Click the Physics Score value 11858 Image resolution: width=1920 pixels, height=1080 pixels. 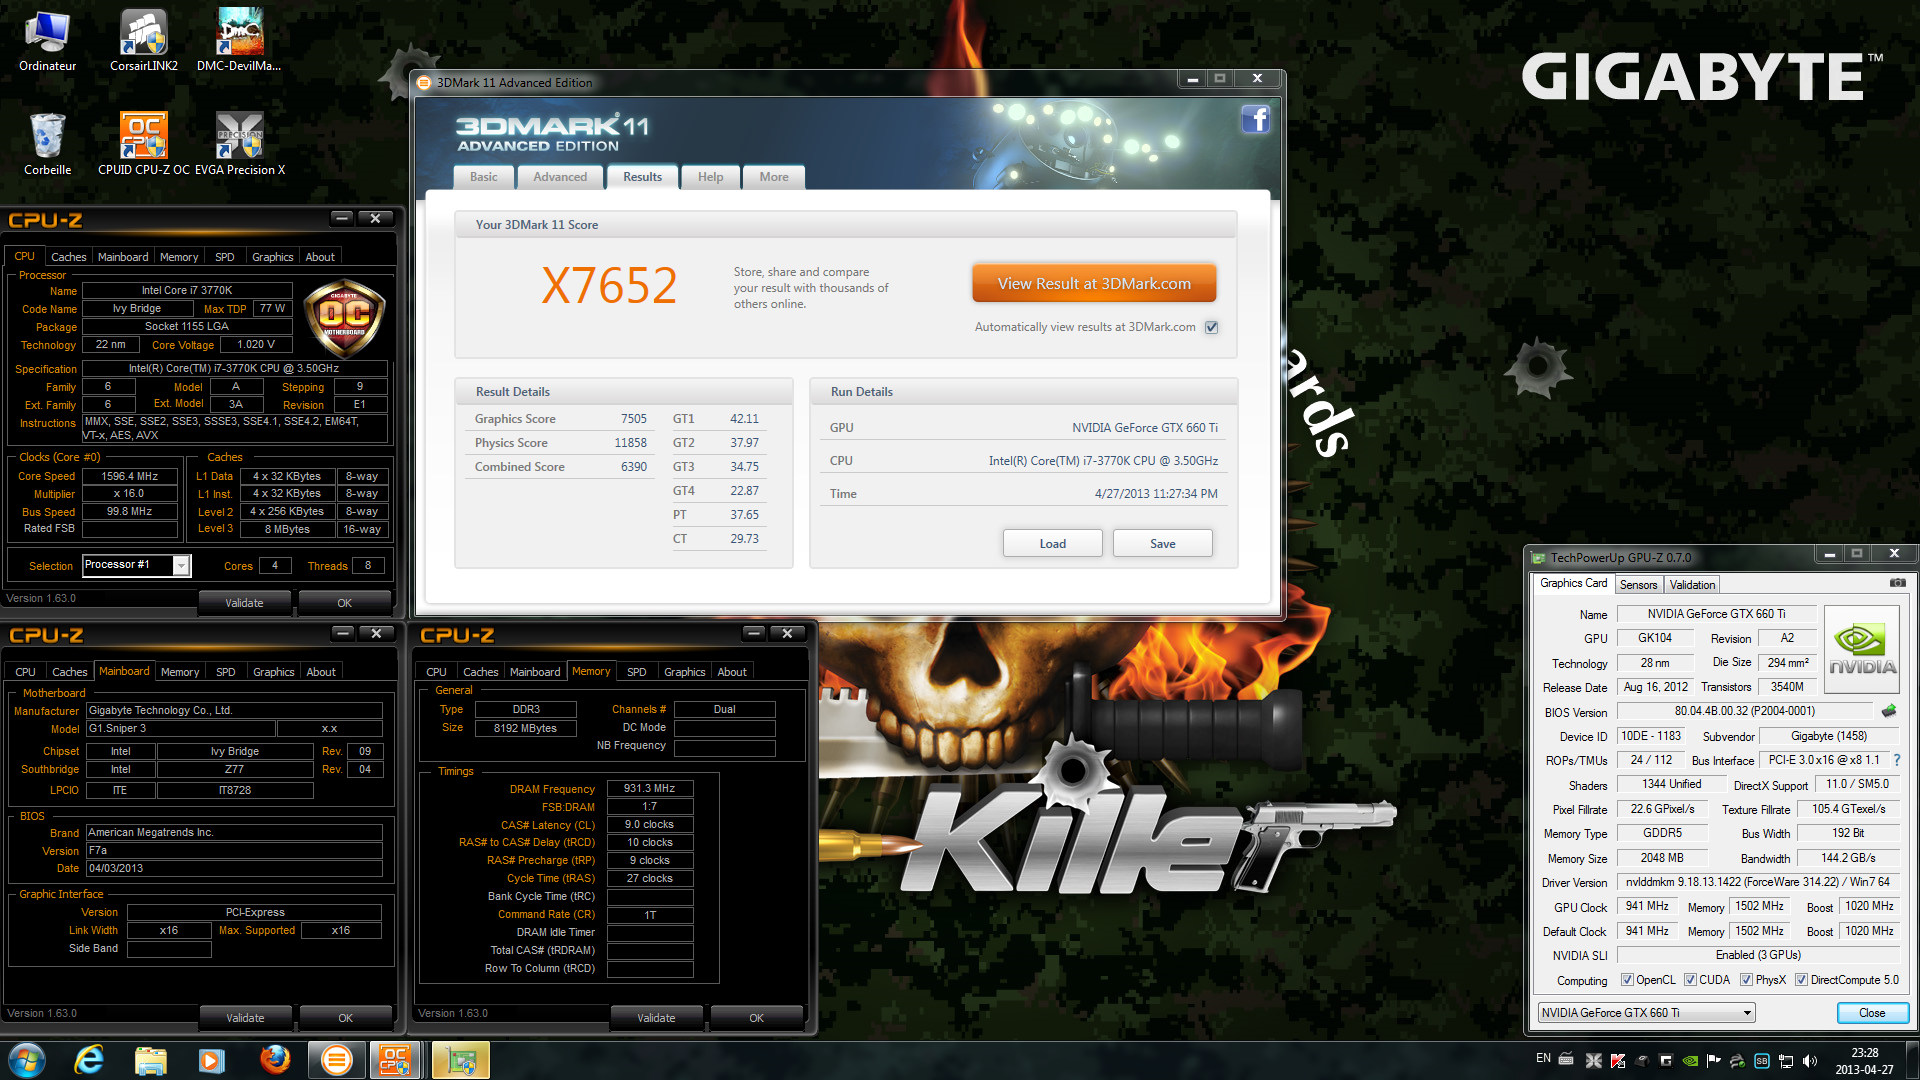tap(630, 443)
